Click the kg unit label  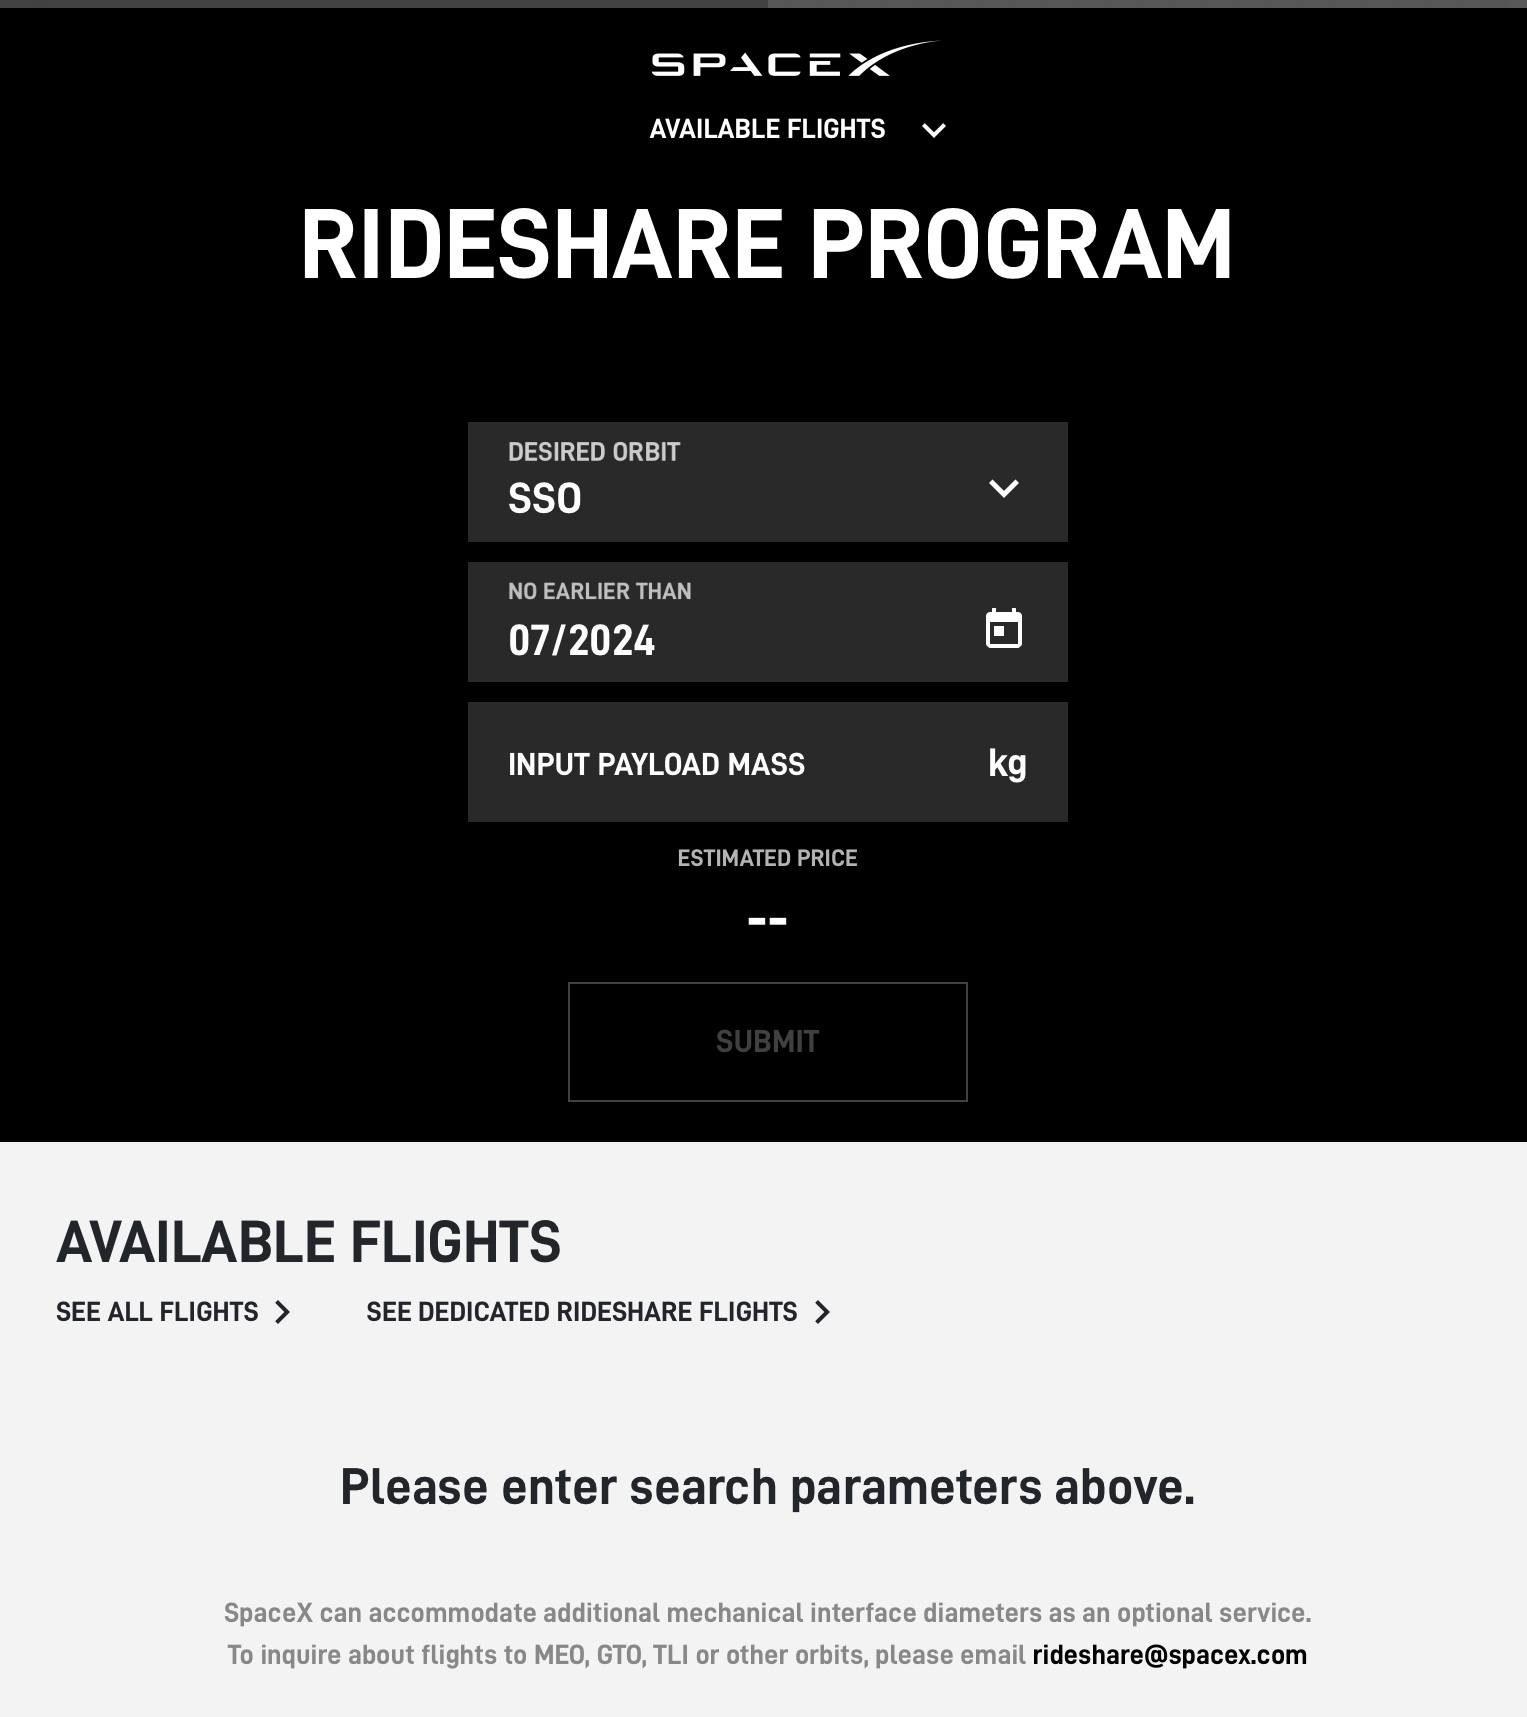(1007, 763)
